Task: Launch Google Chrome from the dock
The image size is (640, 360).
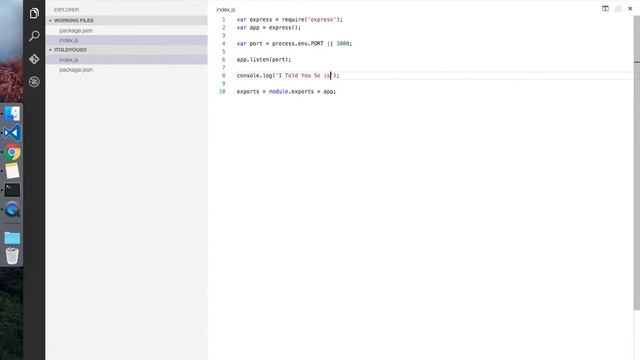Action: pos(12,152)
